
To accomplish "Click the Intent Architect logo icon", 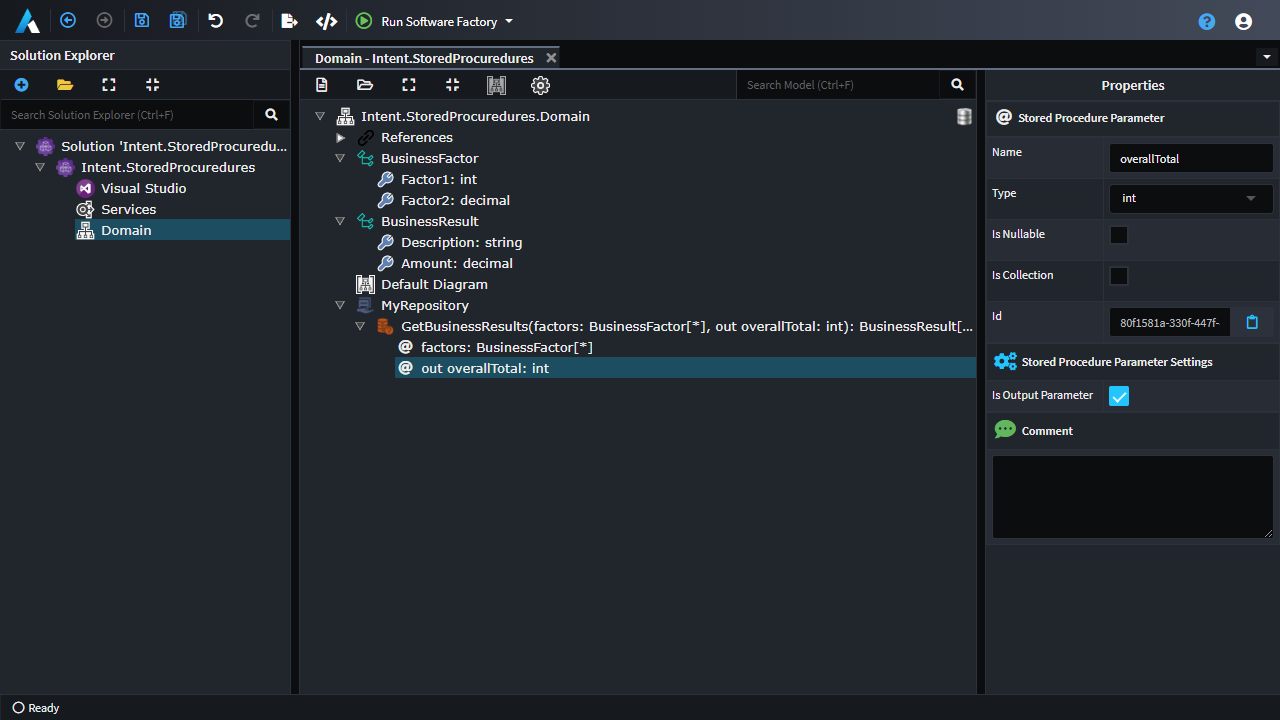I will 27,21.
